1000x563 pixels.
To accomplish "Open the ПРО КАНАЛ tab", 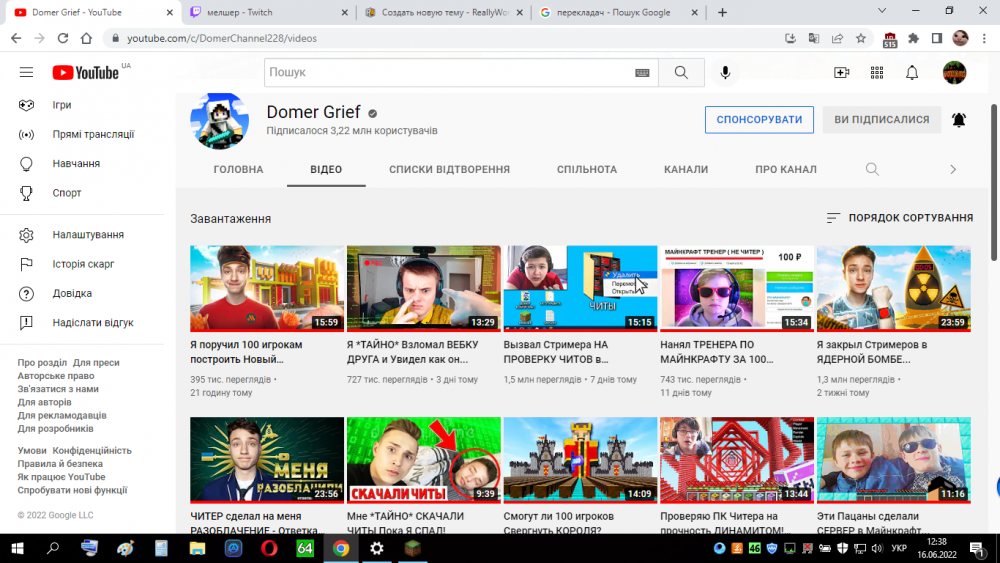I will (786, 170).
